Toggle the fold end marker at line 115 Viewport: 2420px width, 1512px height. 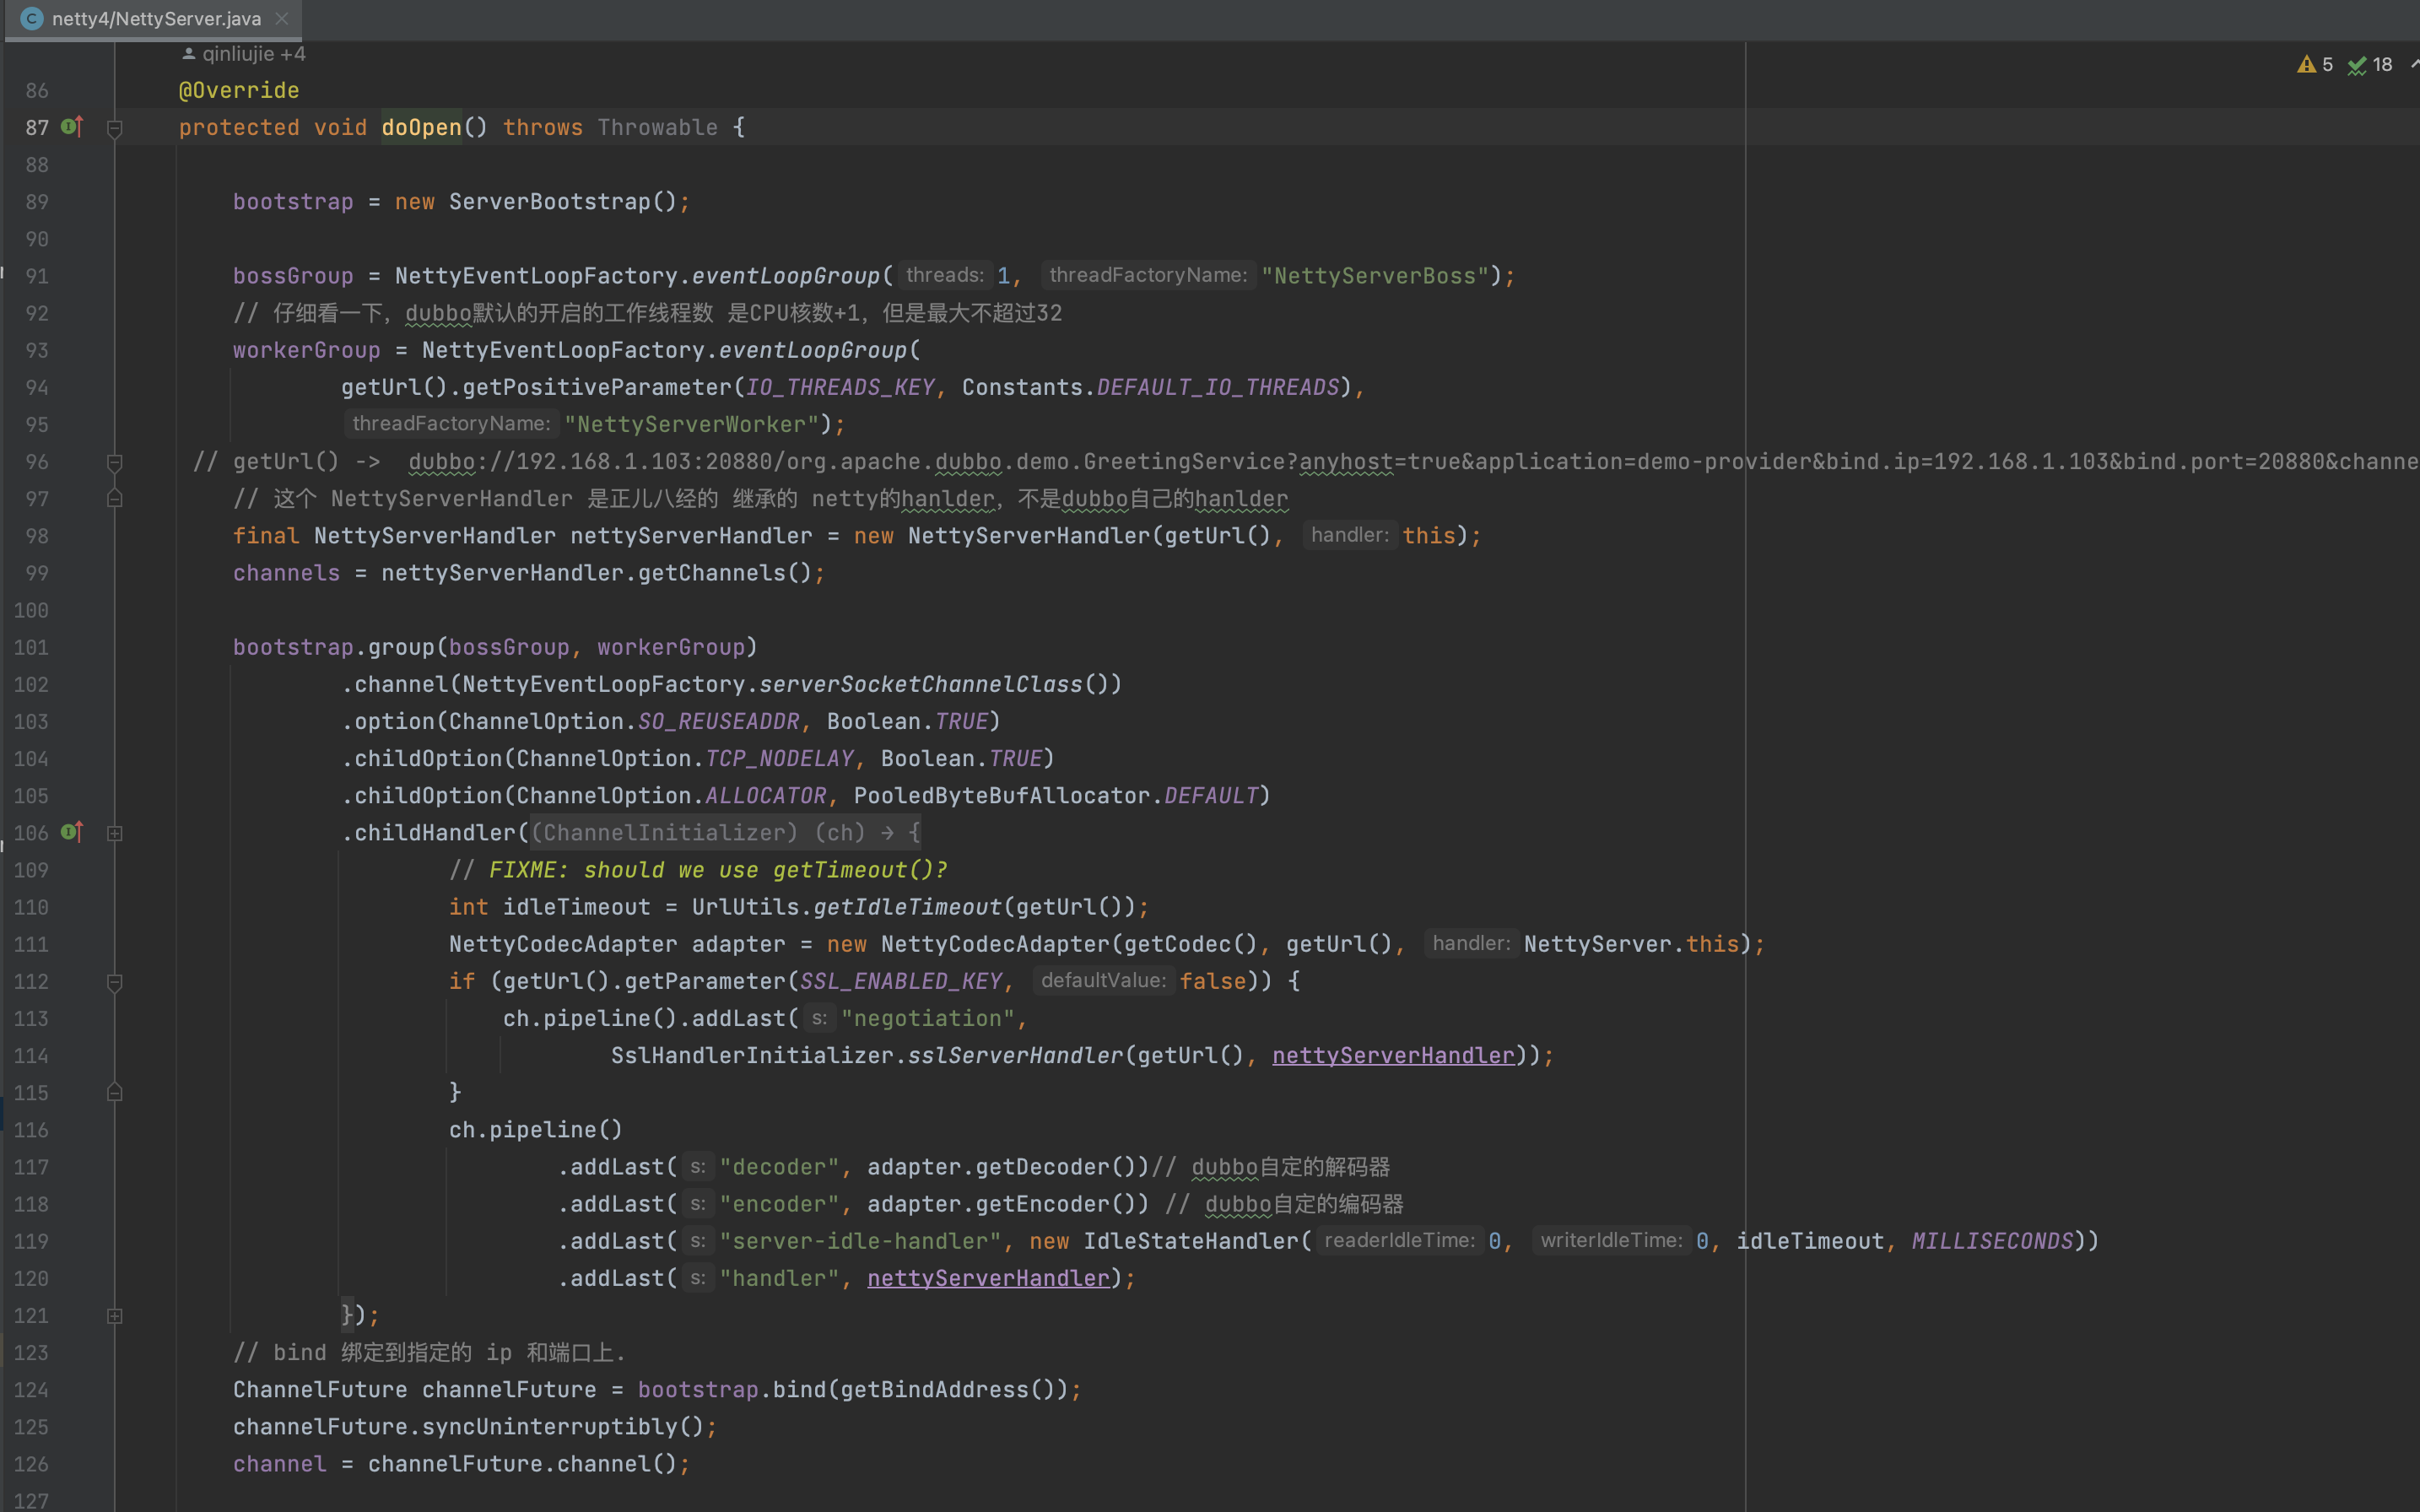(115, 1093)
